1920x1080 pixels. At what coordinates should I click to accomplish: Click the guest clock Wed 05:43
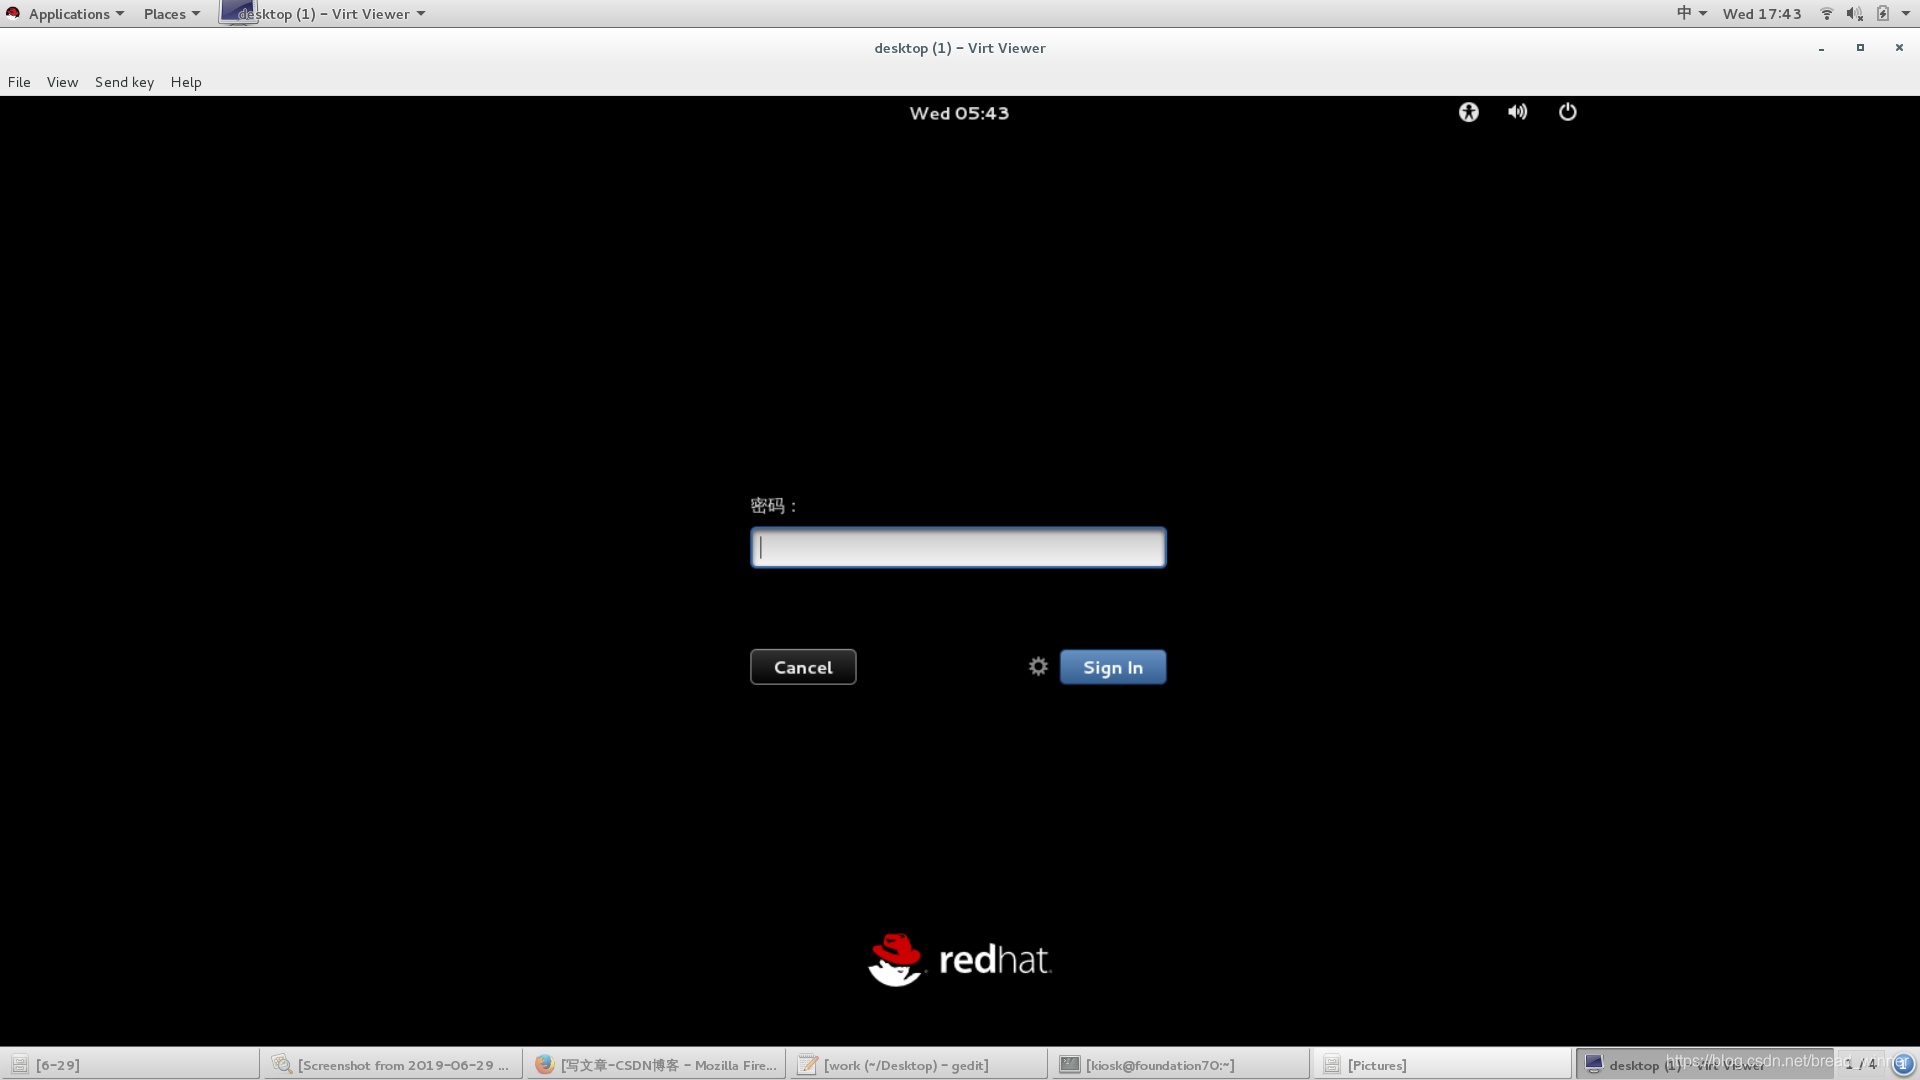[x=959, y=113]
